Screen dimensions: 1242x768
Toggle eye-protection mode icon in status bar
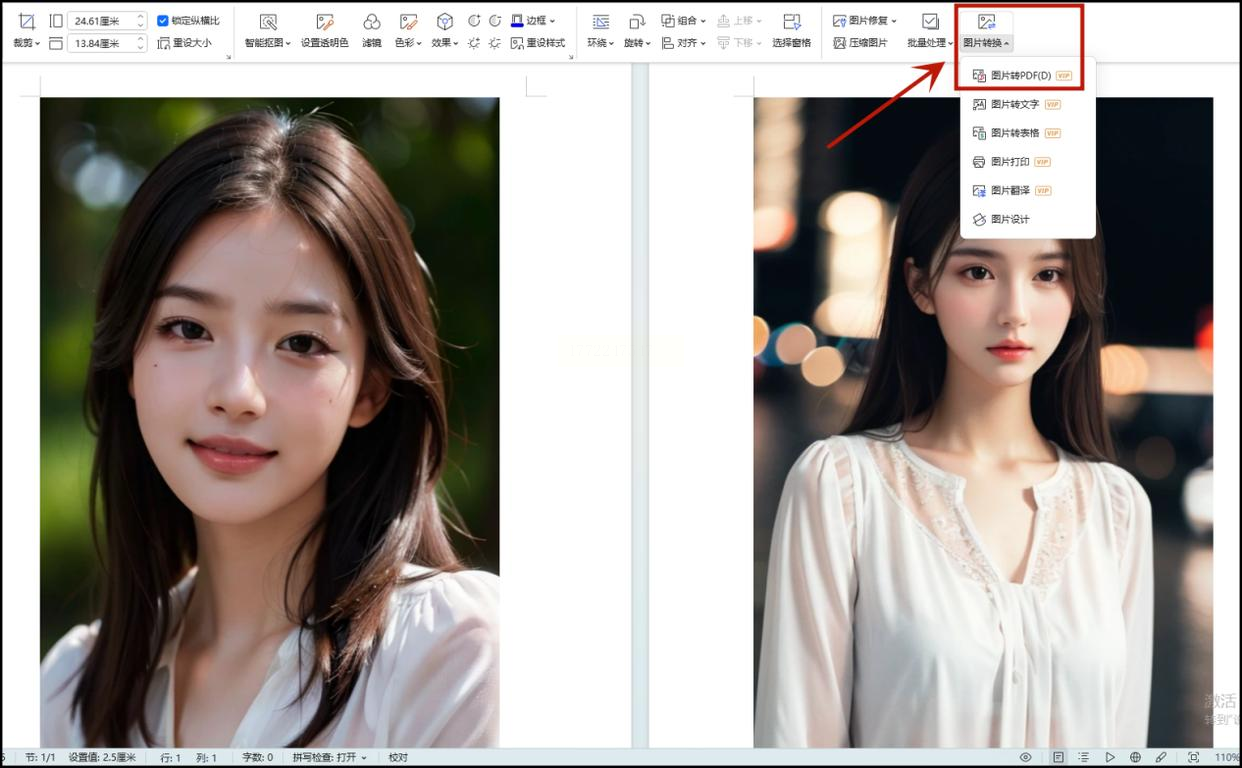(1026, 757)
